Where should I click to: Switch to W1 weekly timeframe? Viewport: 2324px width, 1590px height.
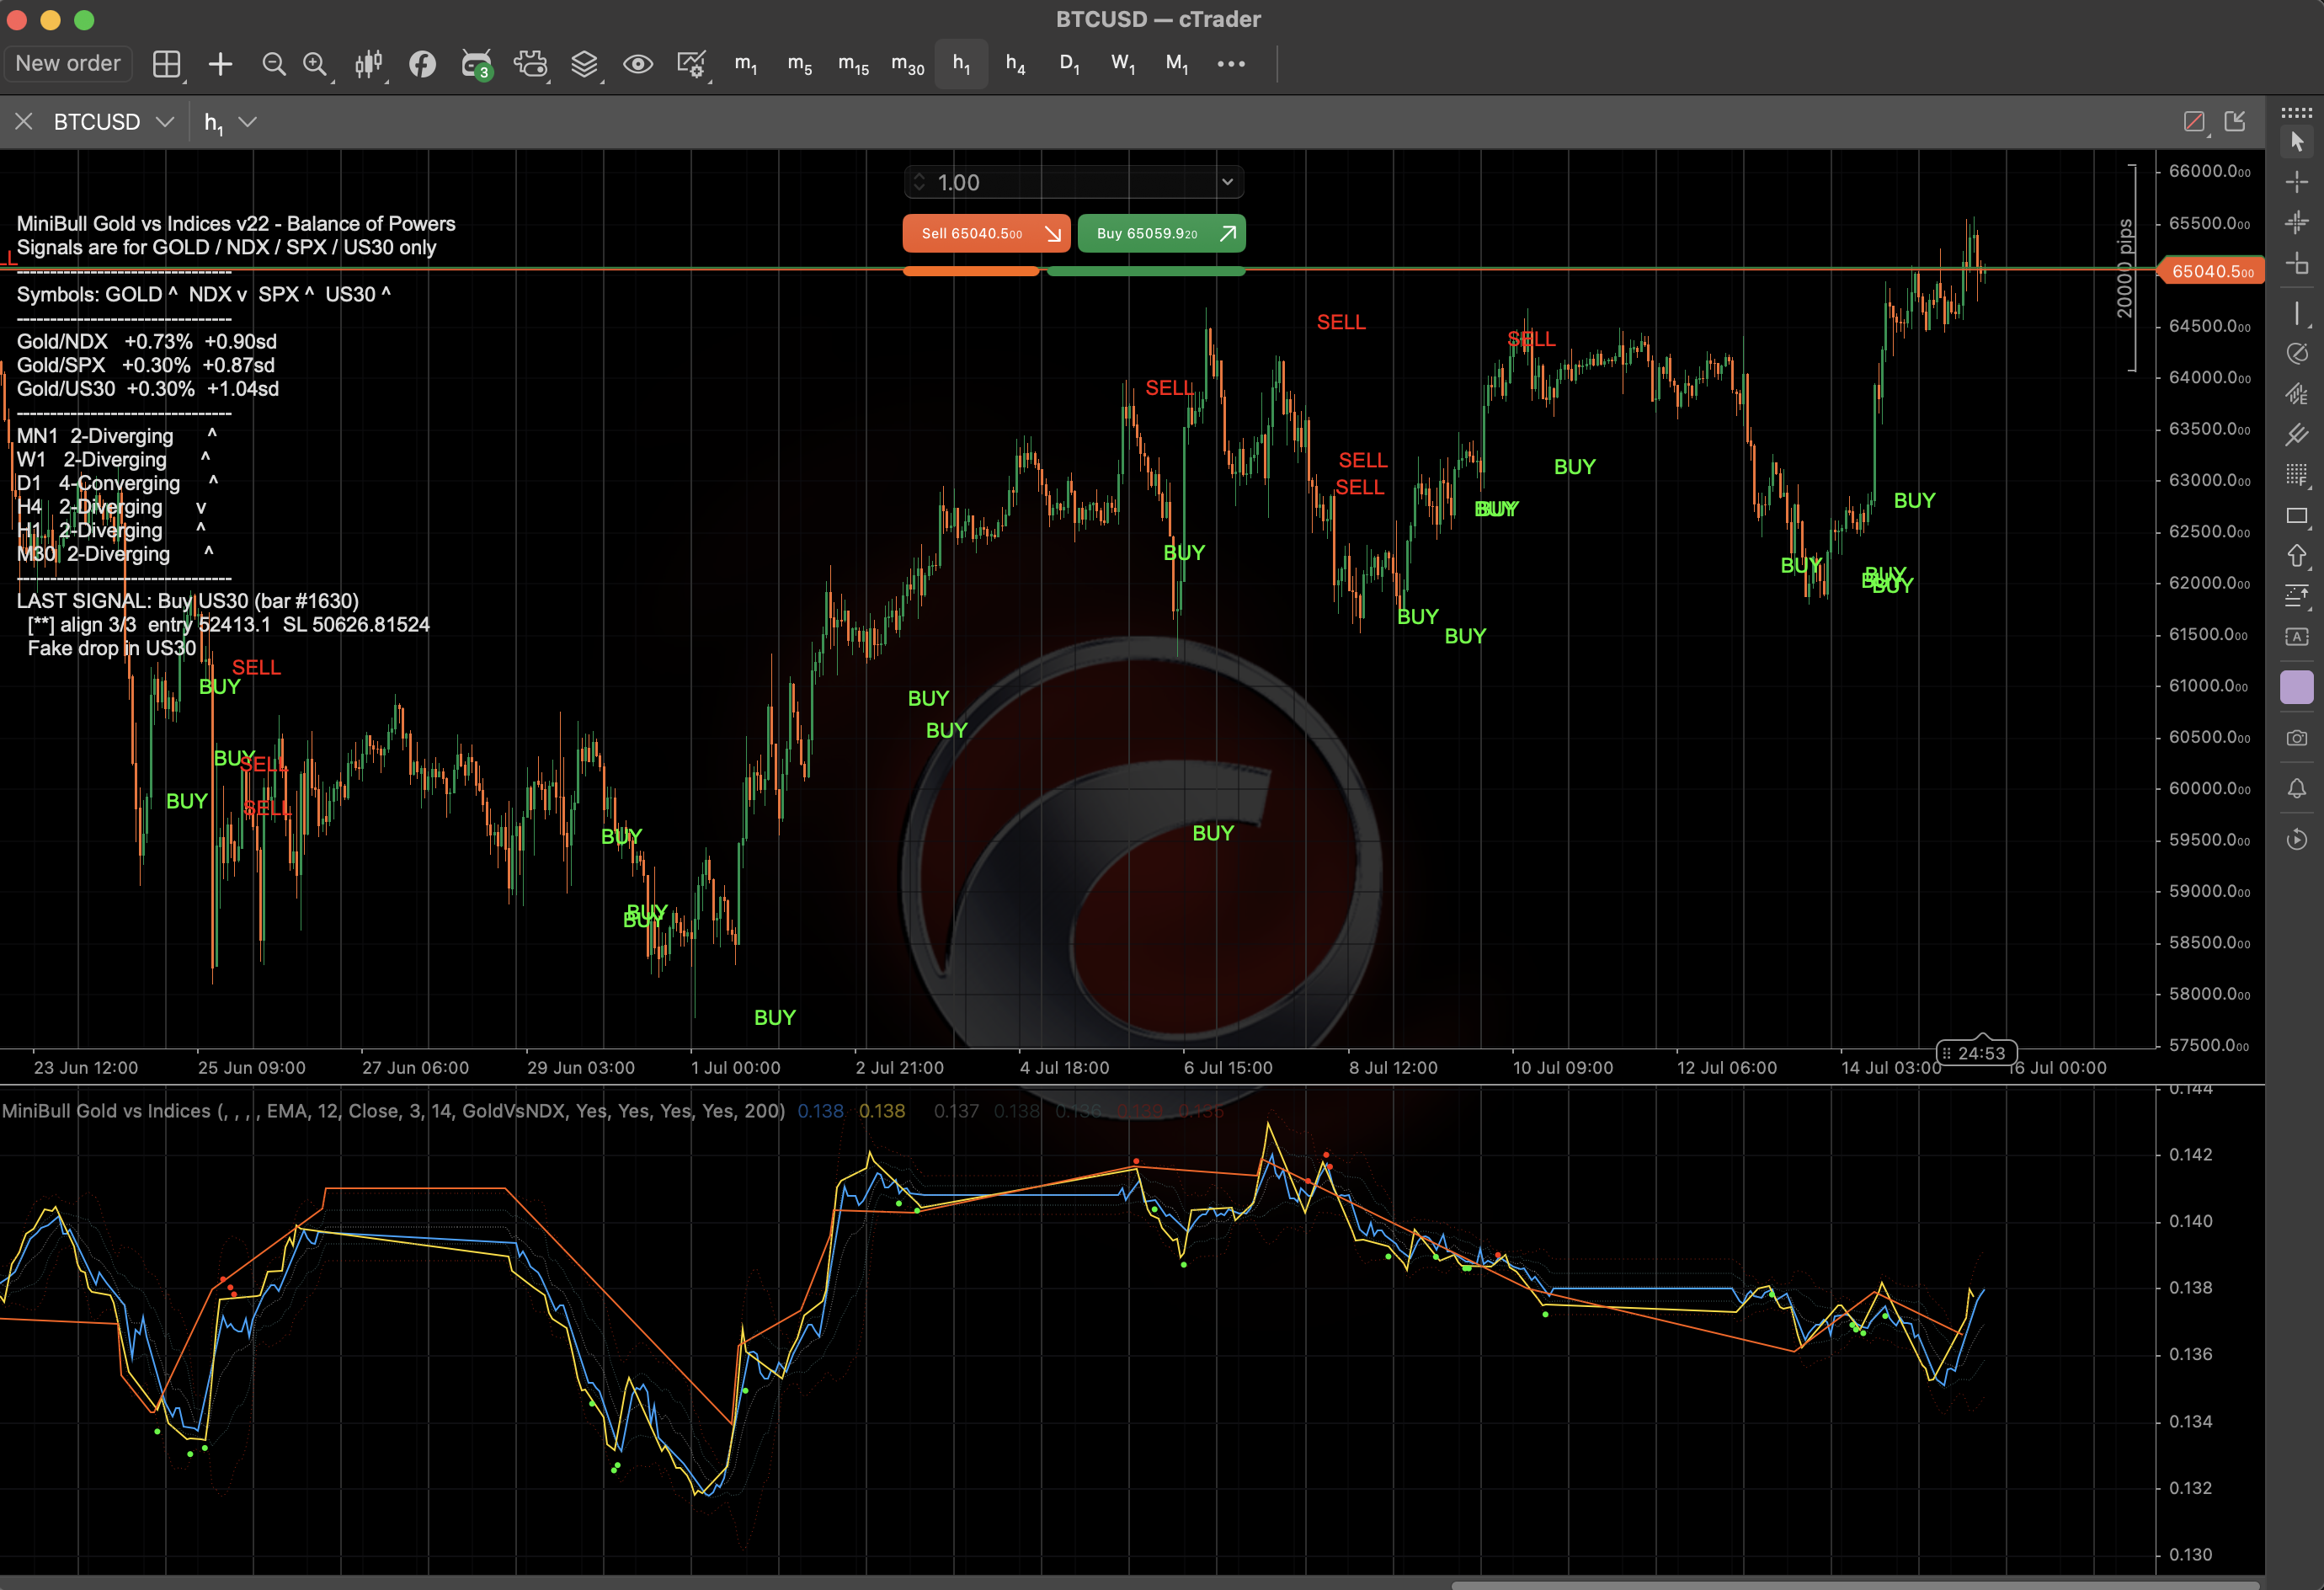point(1123,64)
